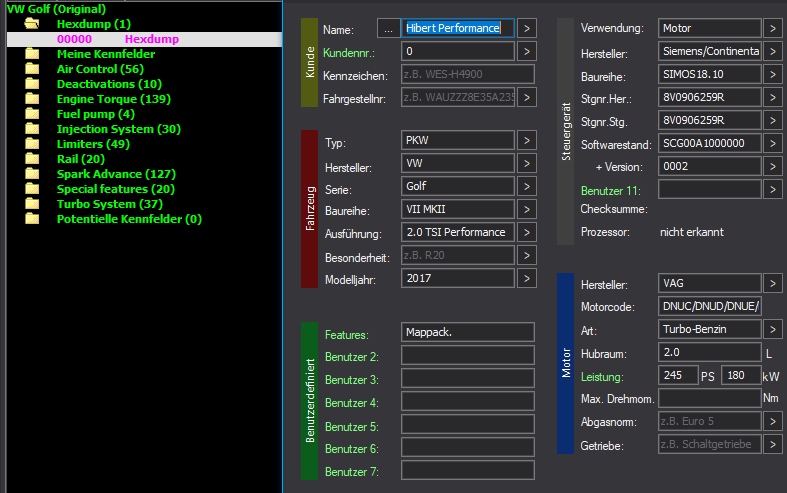
Task: Click the Air Control folder icon
Action: (x=32, y=69)
